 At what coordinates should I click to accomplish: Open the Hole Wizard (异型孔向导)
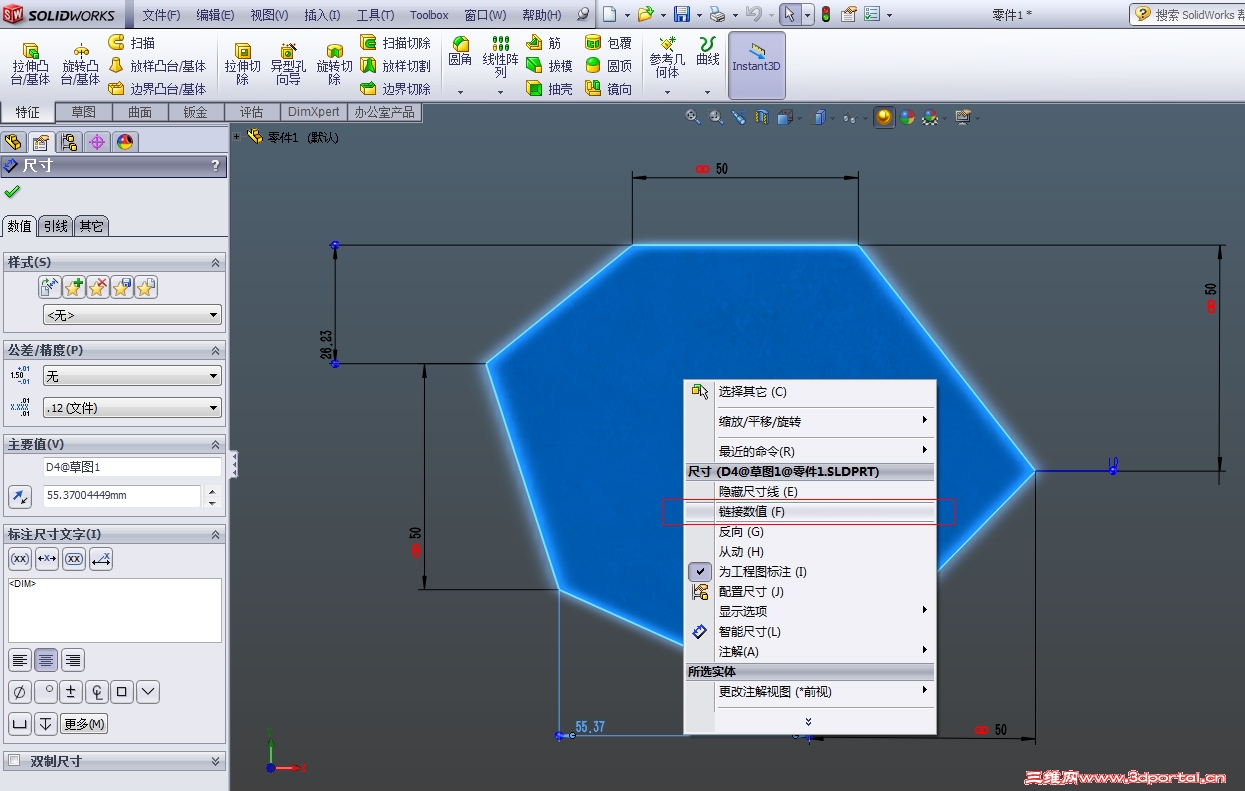tap(288, 64)
